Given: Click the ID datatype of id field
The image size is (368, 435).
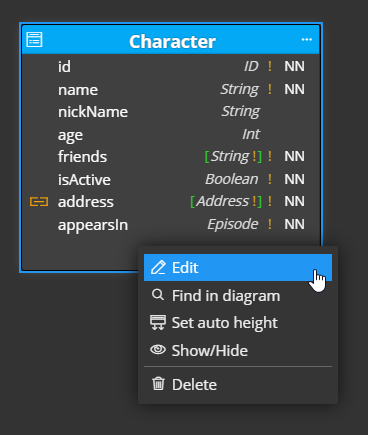Looking at the screenshot, I should coord(251,66).
